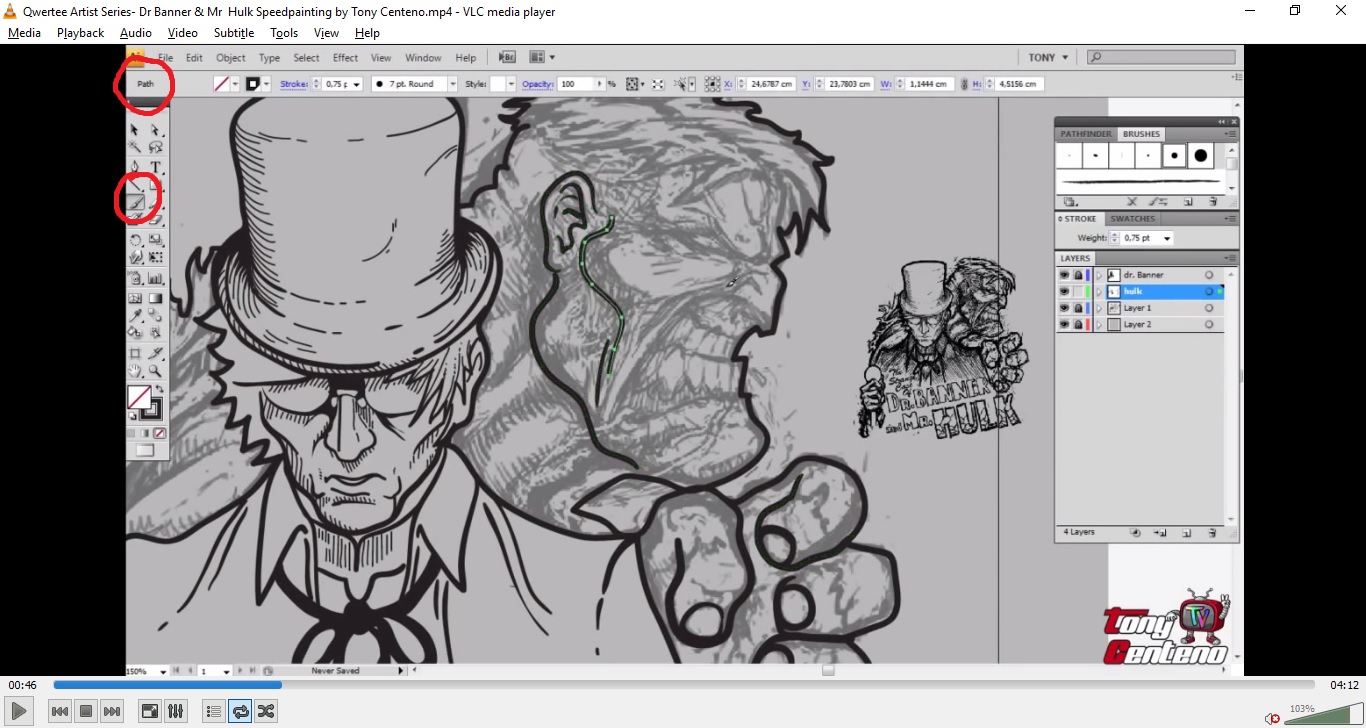Skip to next media in VLC
This screenshot has width=1366, height=728.
(112, 711)
